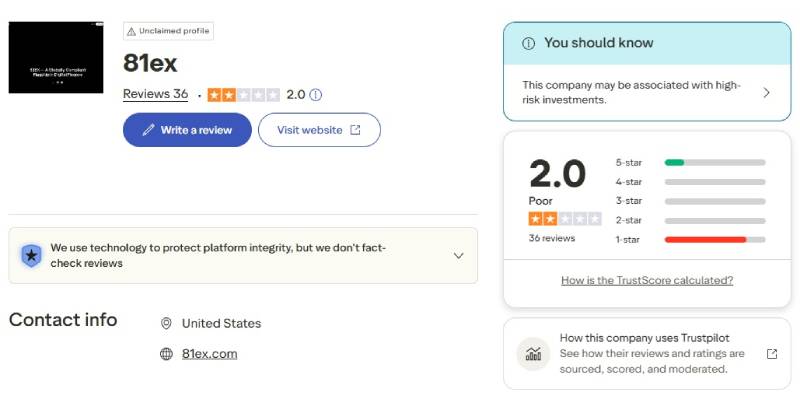Click the shield star icon in integrity notice
The image size is (800, 403).
31,256
